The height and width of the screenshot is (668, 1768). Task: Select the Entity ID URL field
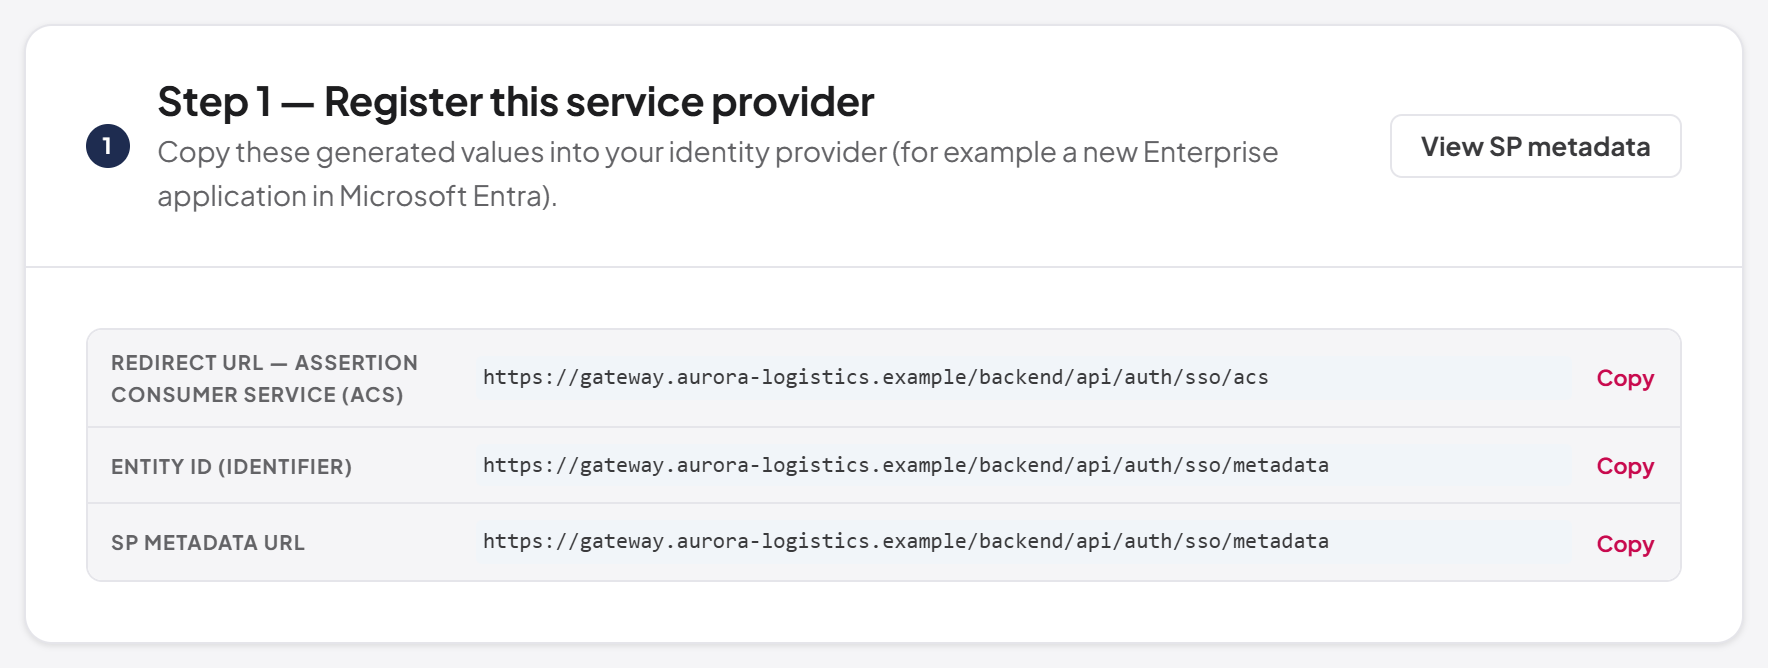(x=1023, y=466)
